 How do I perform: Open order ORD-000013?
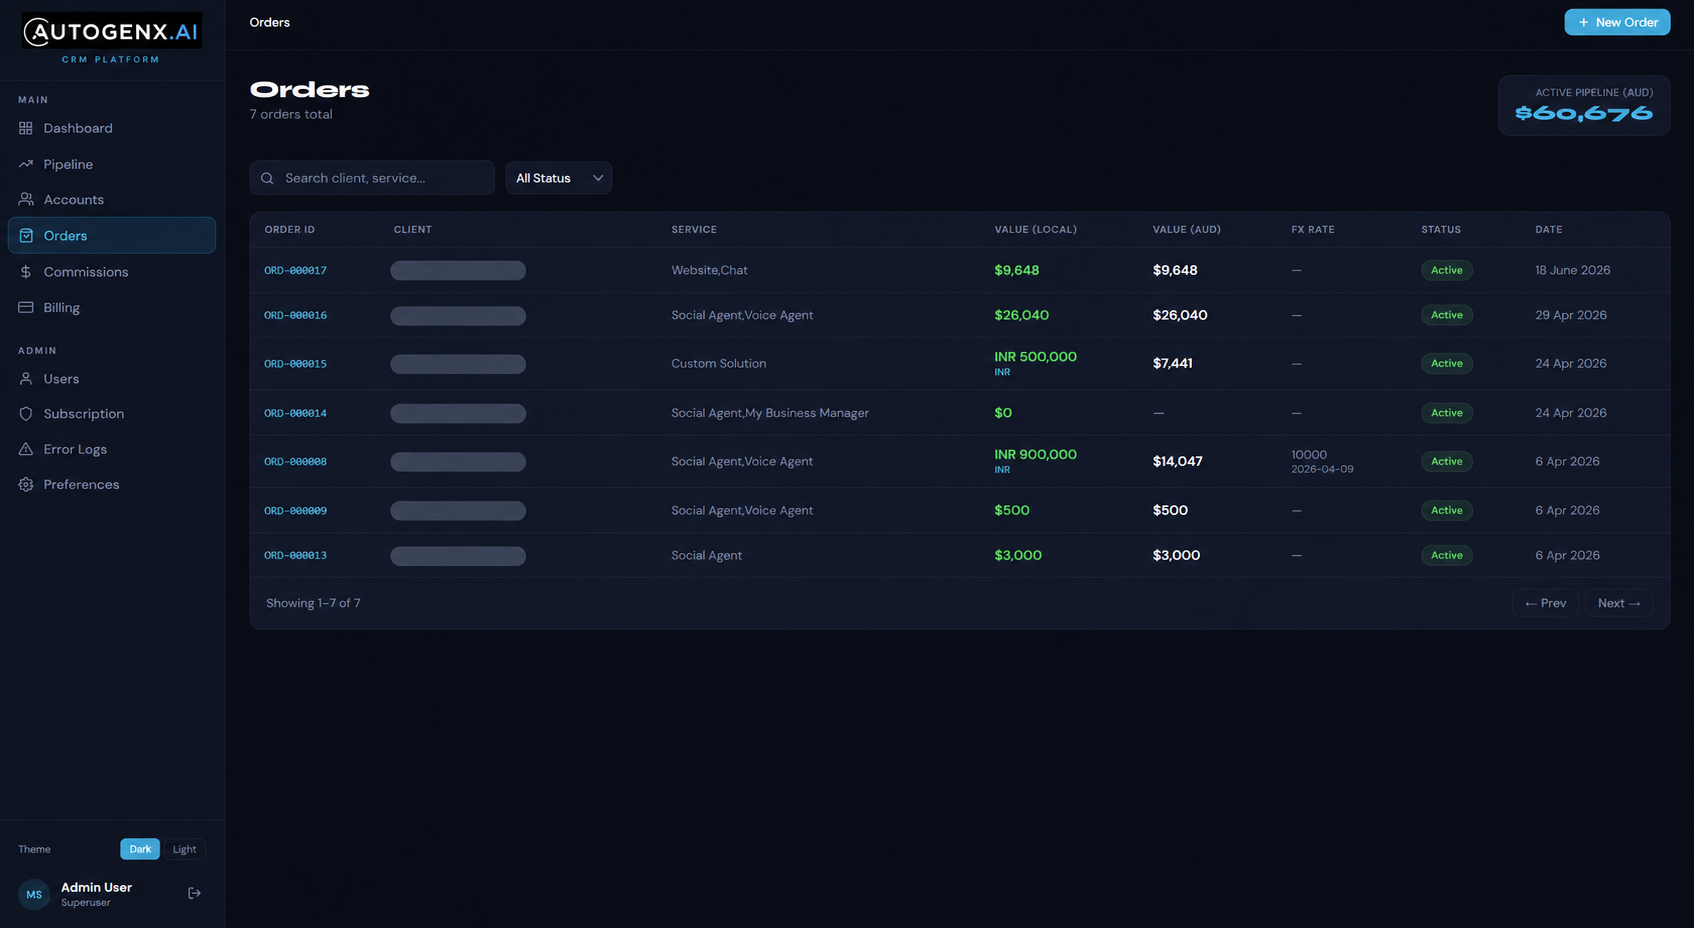pos(295,555)
